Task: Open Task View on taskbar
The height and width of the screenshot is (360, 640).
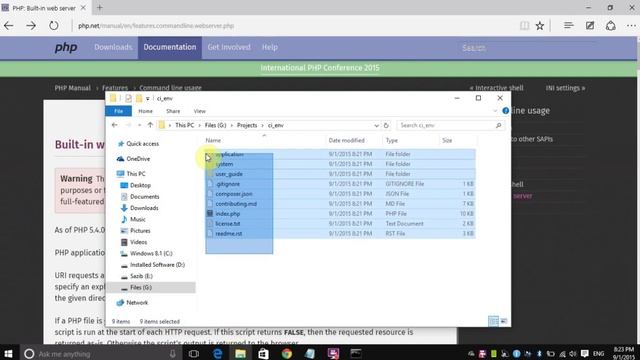Action: point(194,353)
